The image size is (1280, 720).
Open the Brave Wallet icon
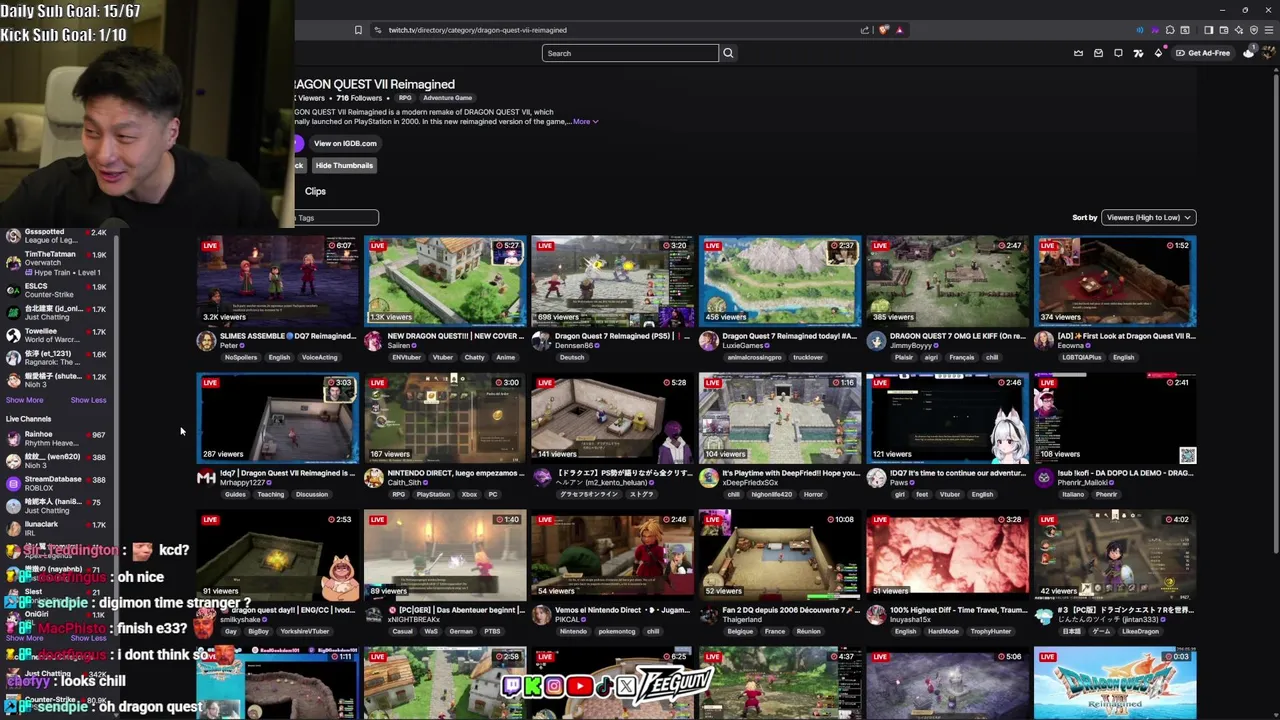point(1223,30)
